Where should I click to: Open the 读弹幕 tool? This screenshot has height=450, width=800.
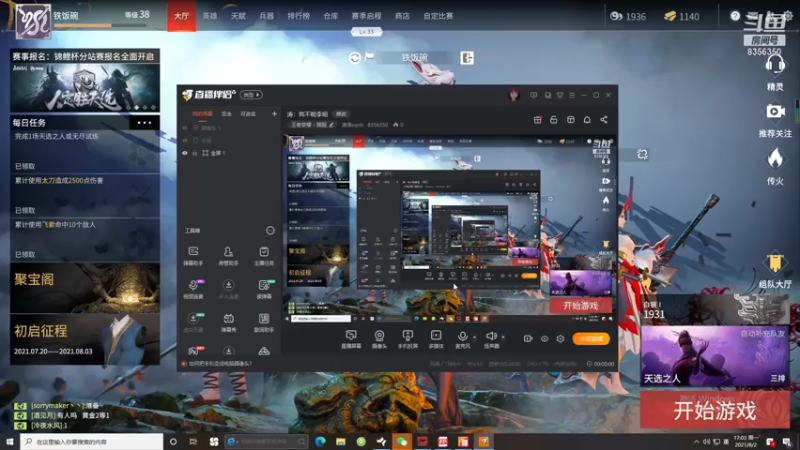pyautogui.click(x=264, y=289)
